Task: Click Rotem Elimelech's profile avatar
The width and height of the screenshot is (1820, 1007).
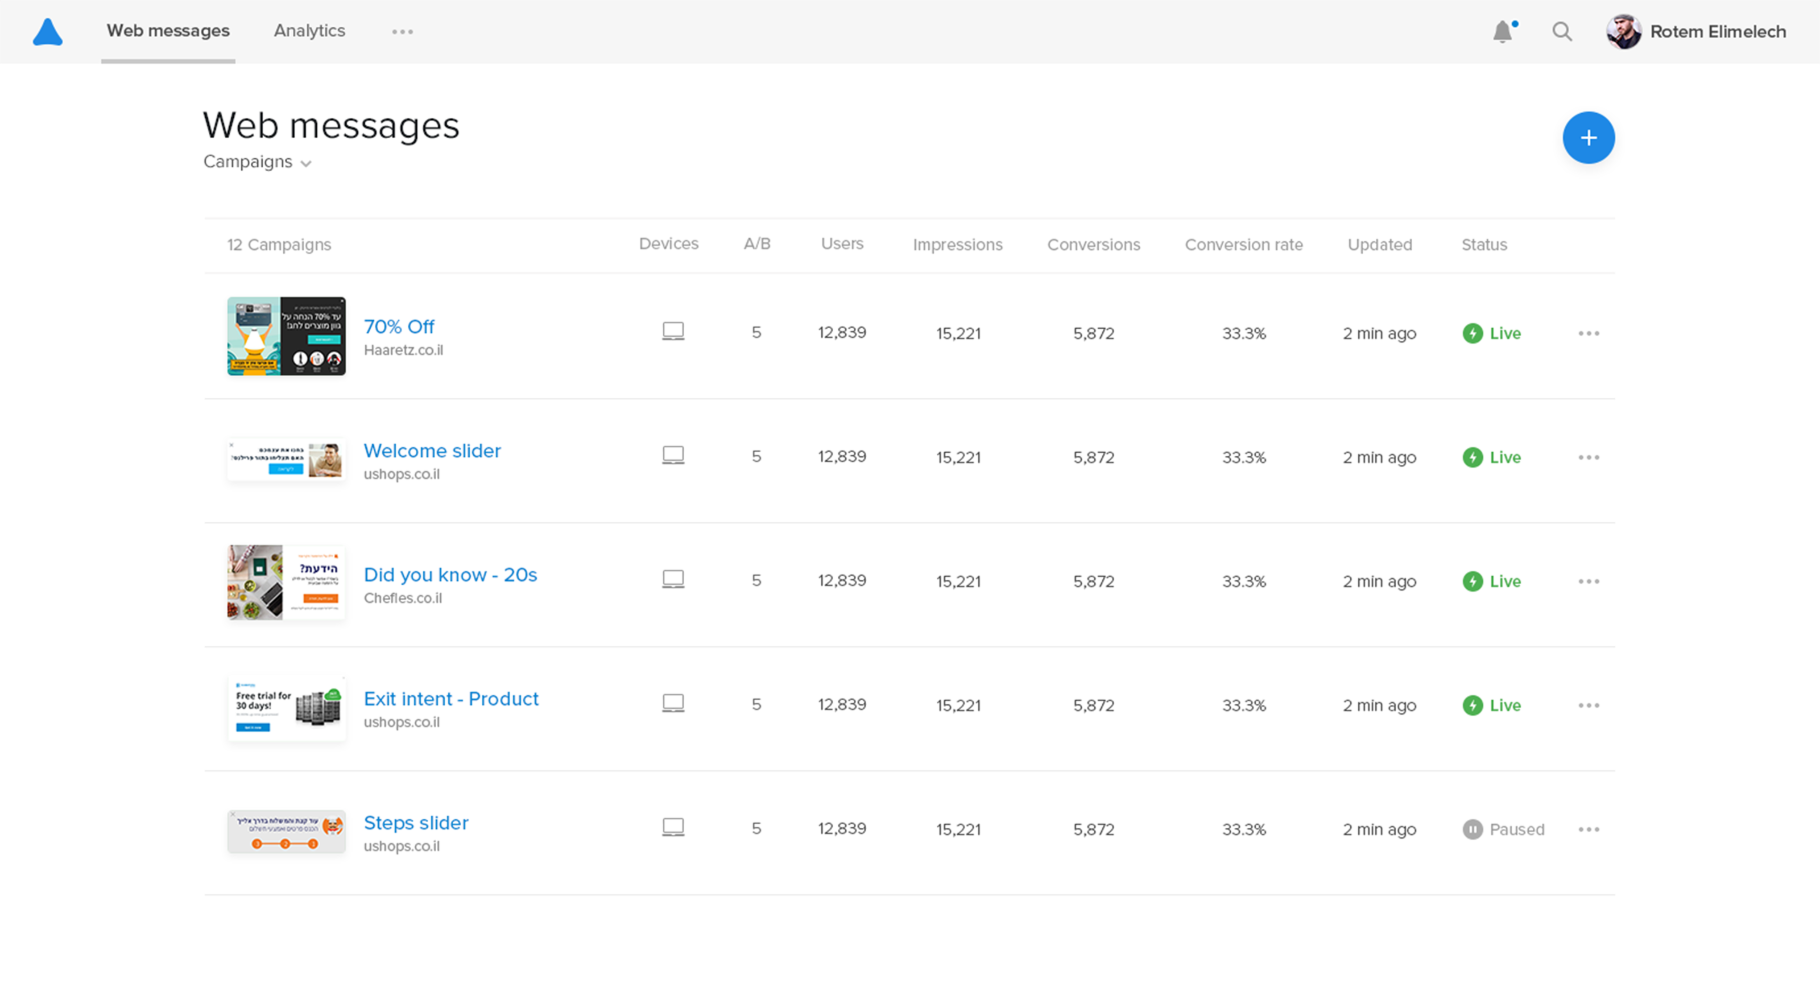Action: pos(1624,32)
